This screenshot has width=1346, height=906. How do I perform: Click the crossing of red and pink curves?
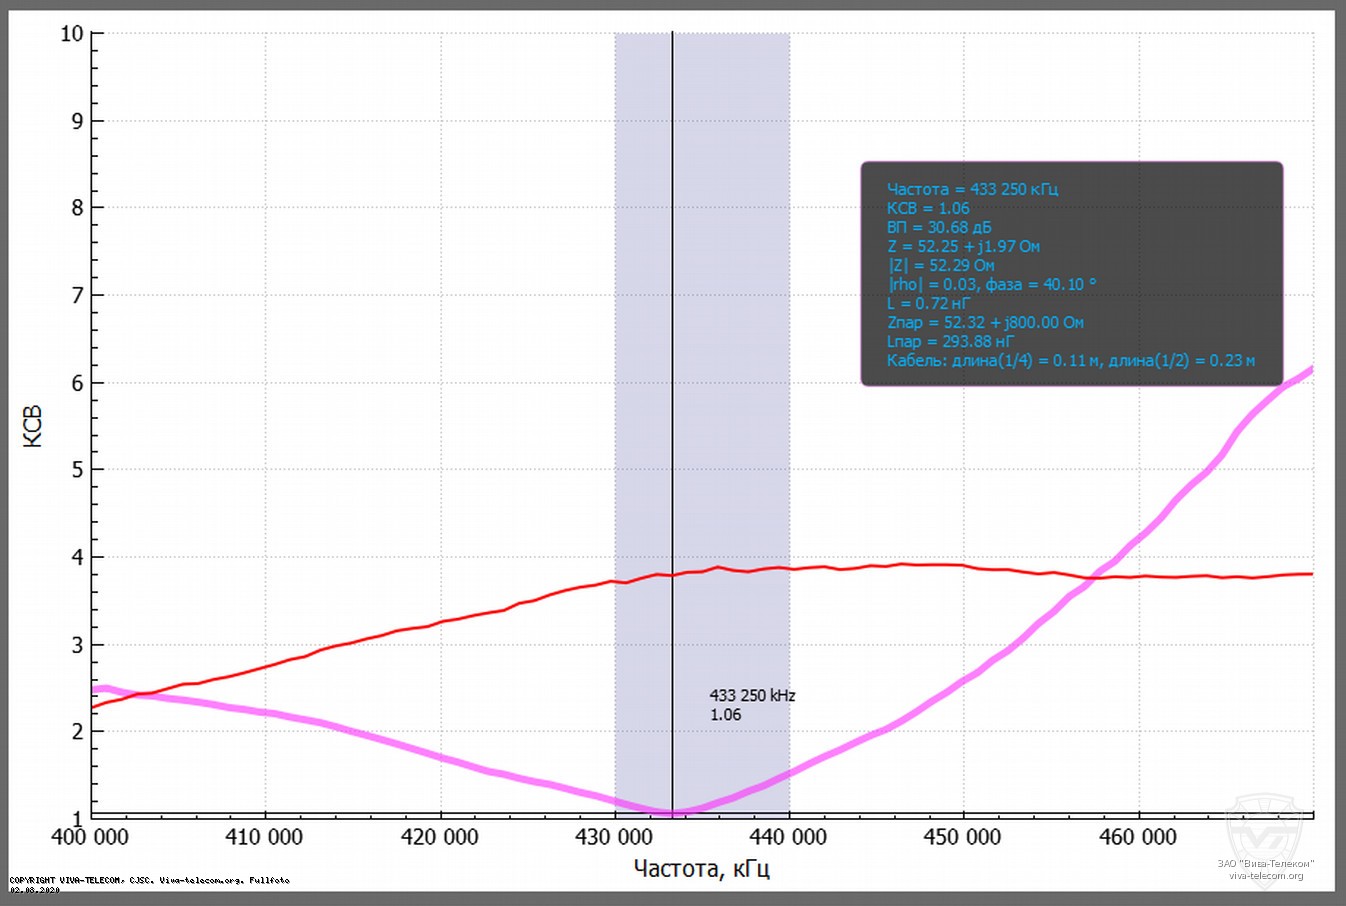pyautogui.click(x=1089, y=577)
